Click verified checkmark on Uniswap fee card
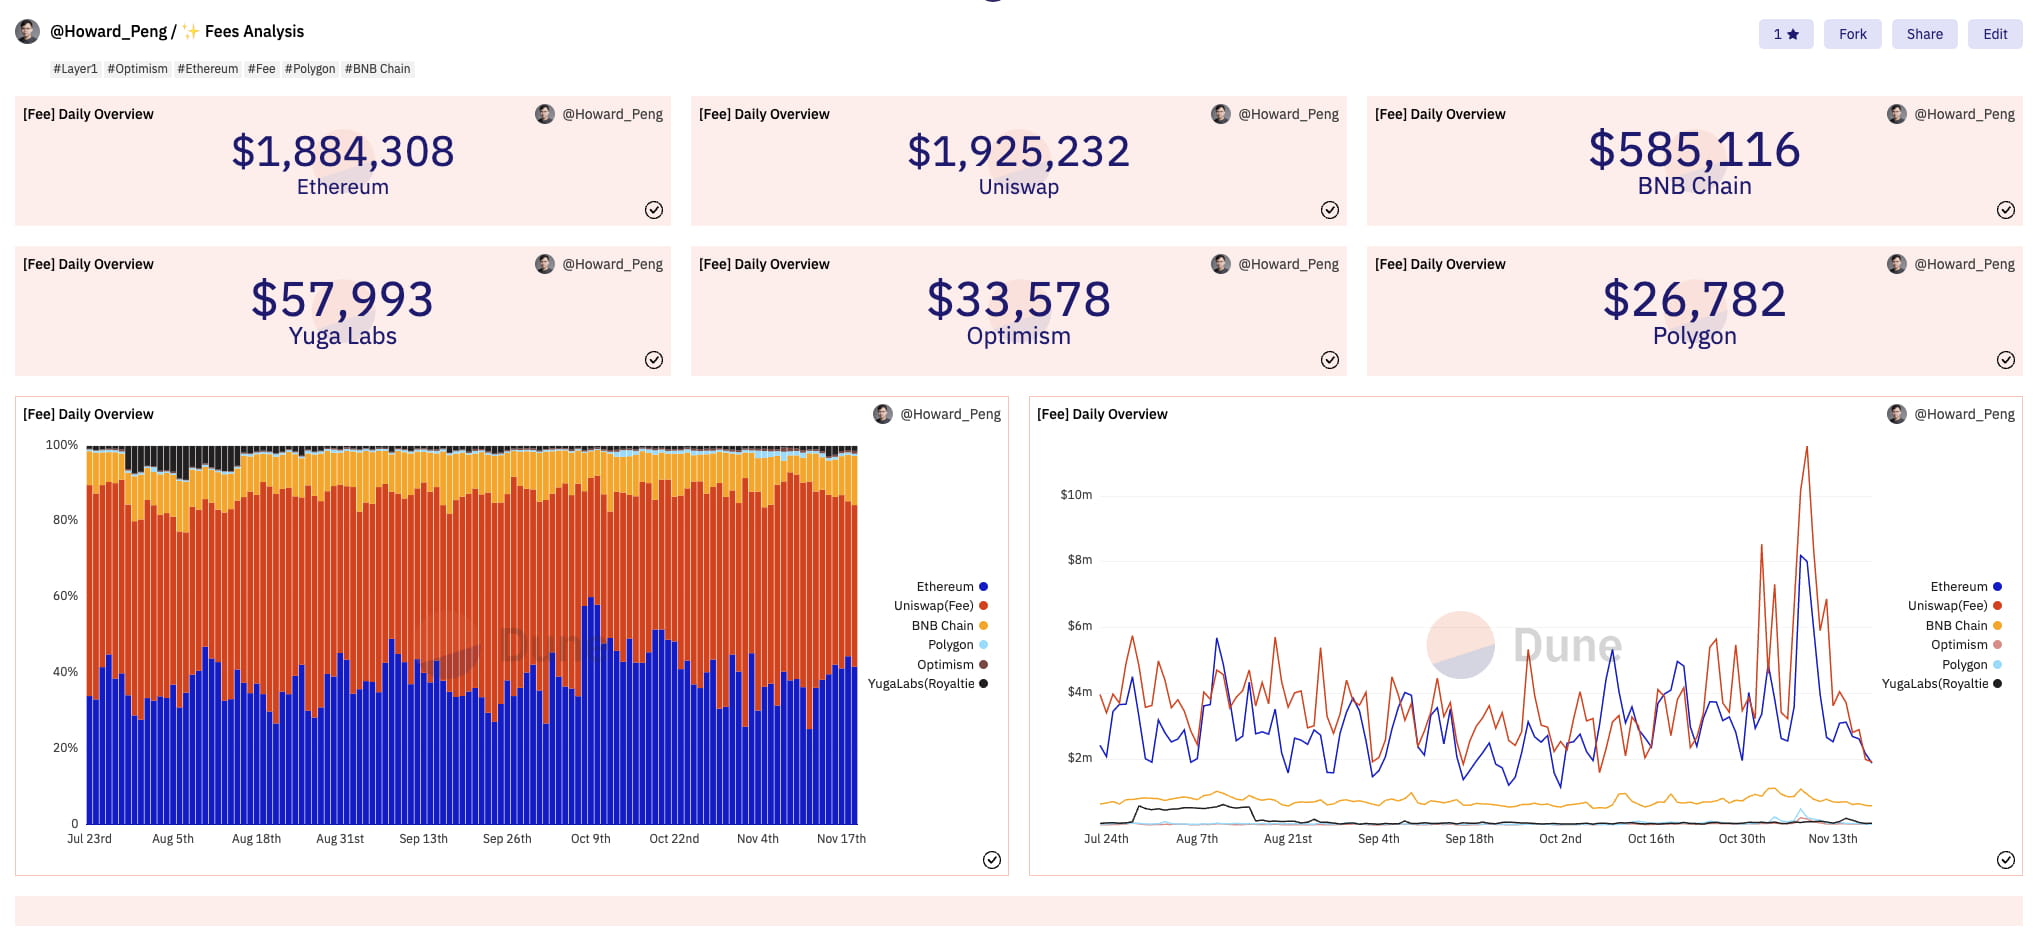The height and width of the screenshot is (931, 2033). (x=1329, y=210)
